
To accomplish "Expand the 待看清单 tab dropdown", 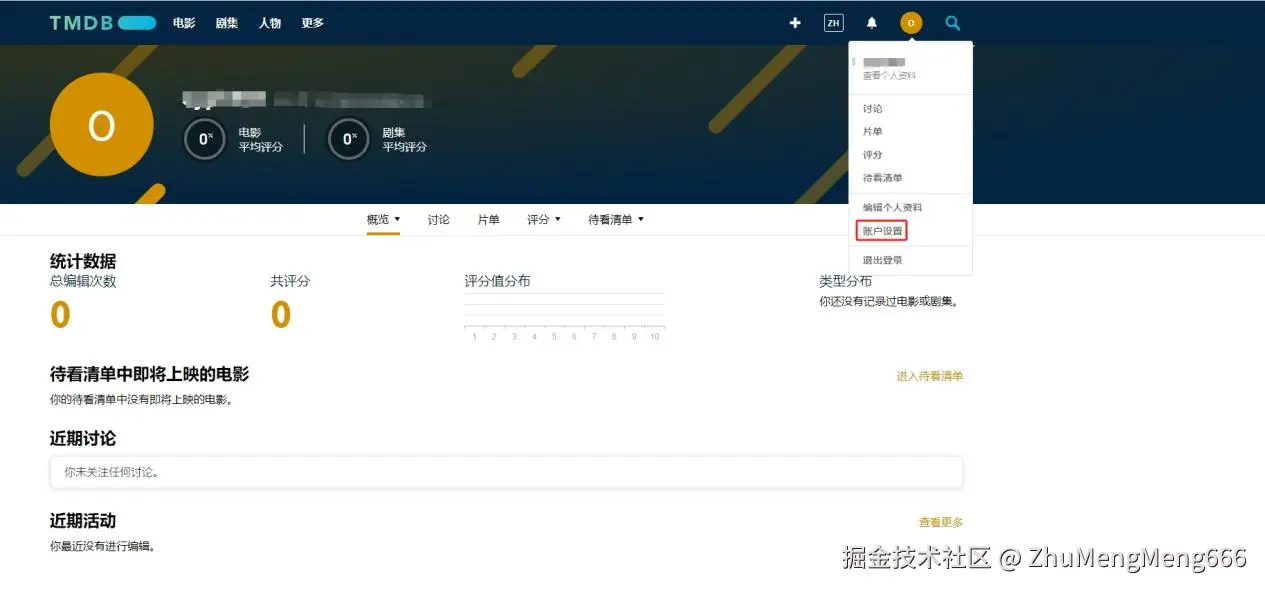I will [616, 220].
